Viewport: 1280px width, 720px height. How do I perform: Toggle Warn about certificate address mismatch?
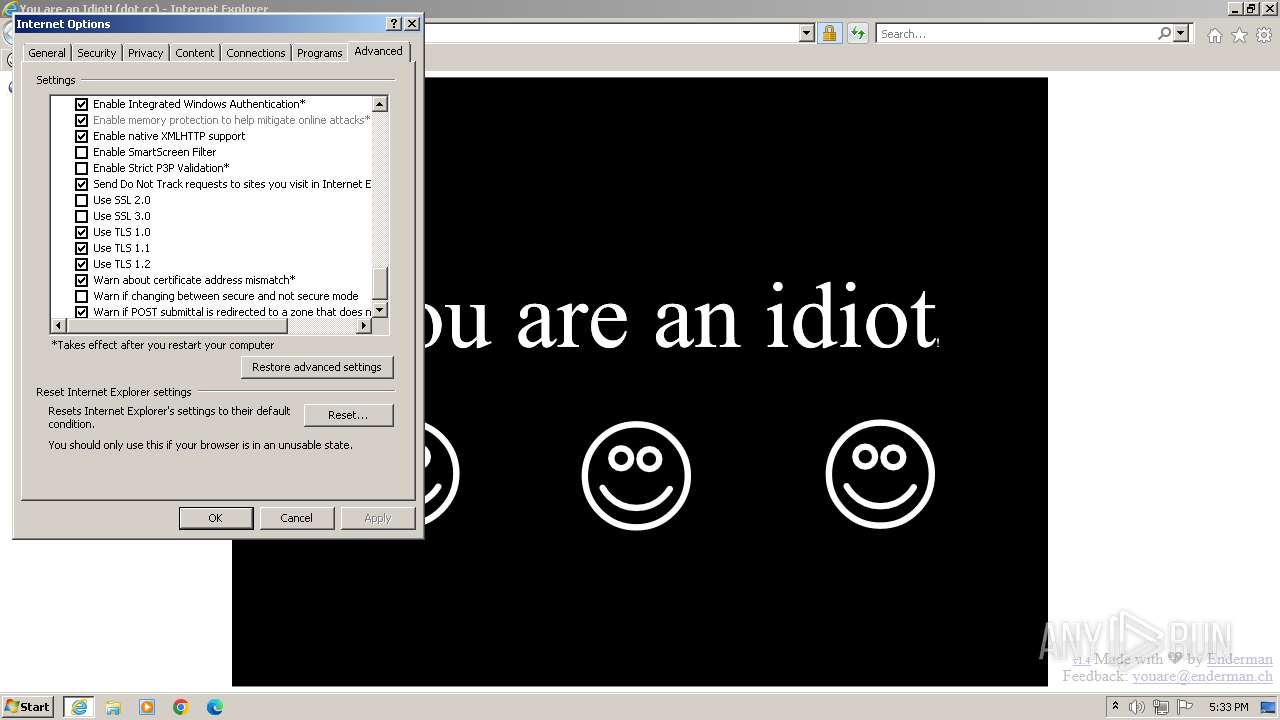tap(82, 280)
